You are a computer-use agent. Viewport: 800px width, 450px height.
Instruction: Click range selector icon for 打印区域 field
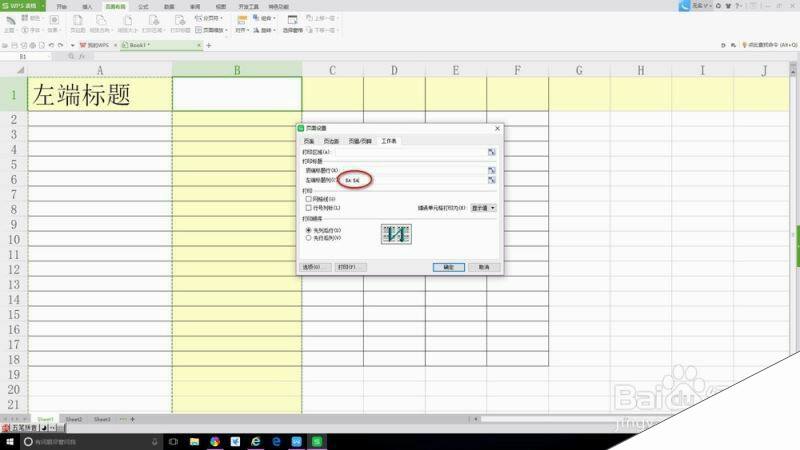coord(492,151)
